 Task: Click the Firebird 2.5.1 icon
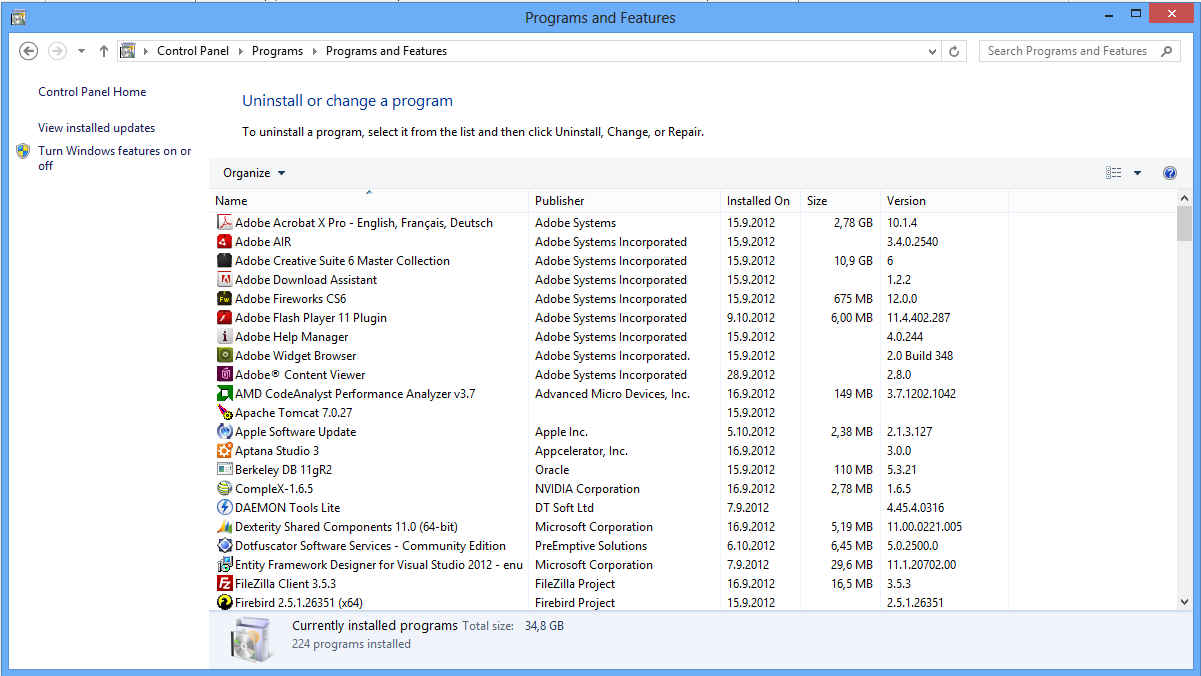click(225, 603)
